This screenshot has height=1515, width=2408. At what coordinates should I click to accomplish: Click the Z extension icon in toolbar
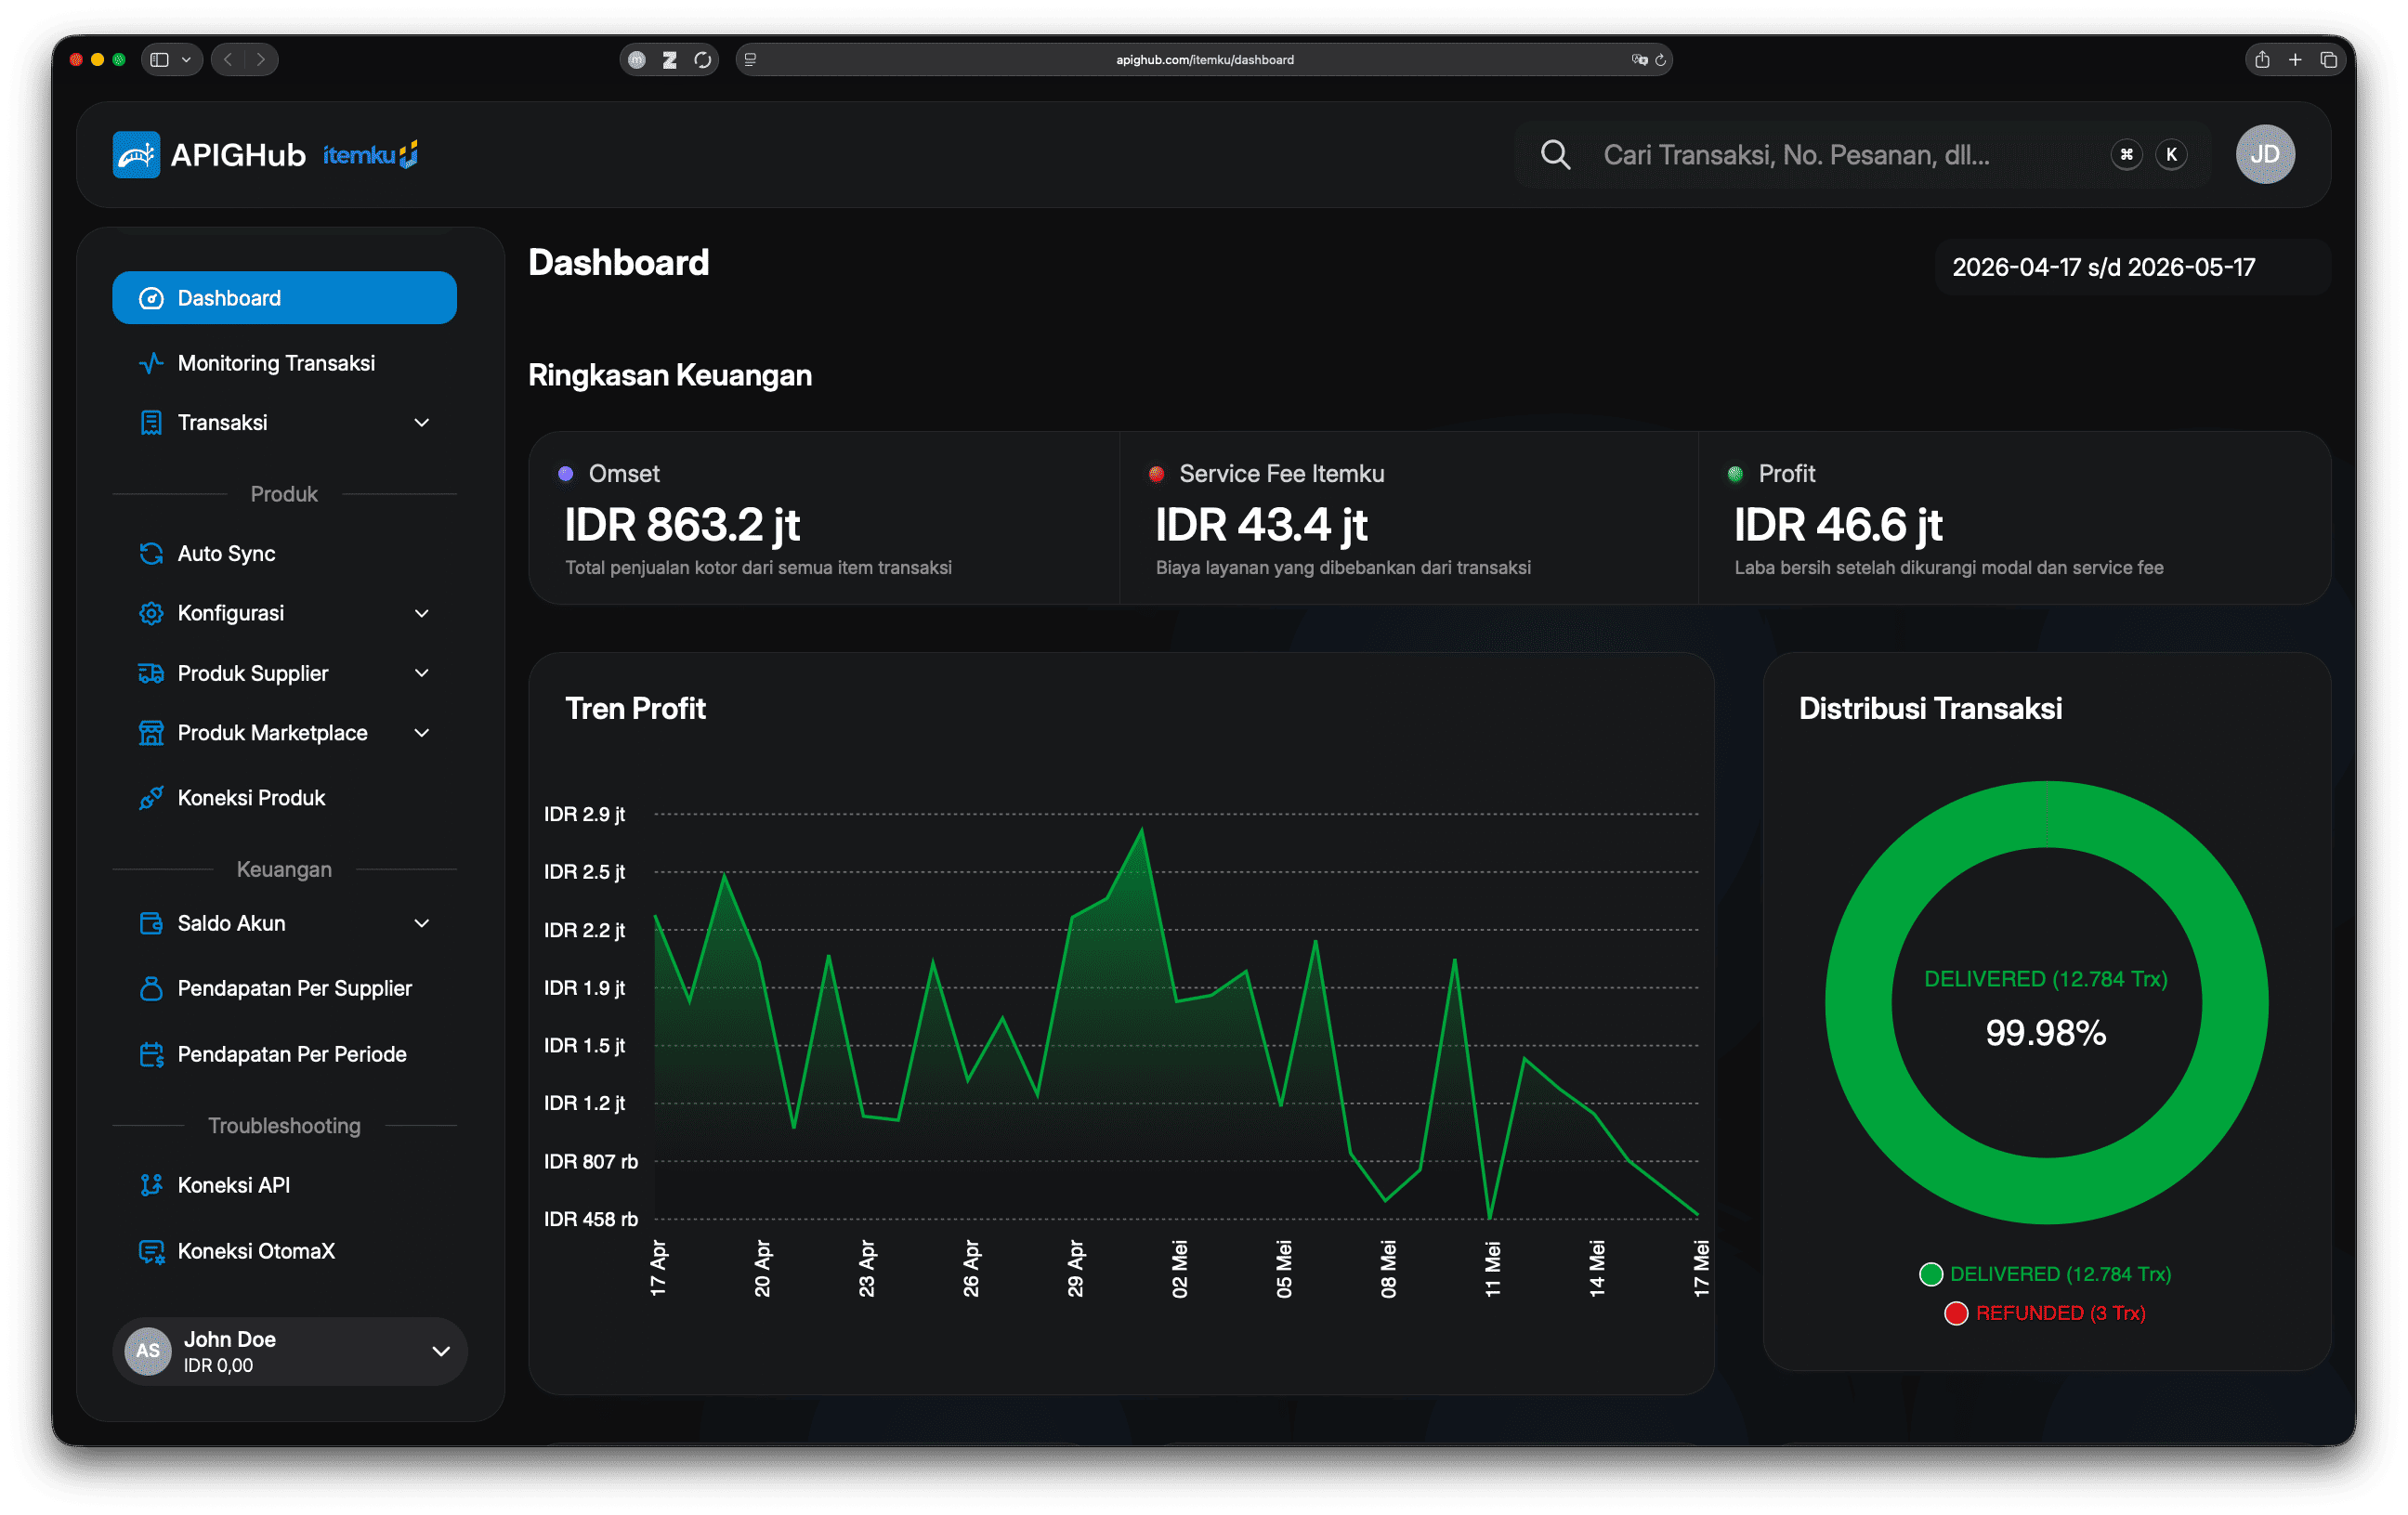coord(670,60)
